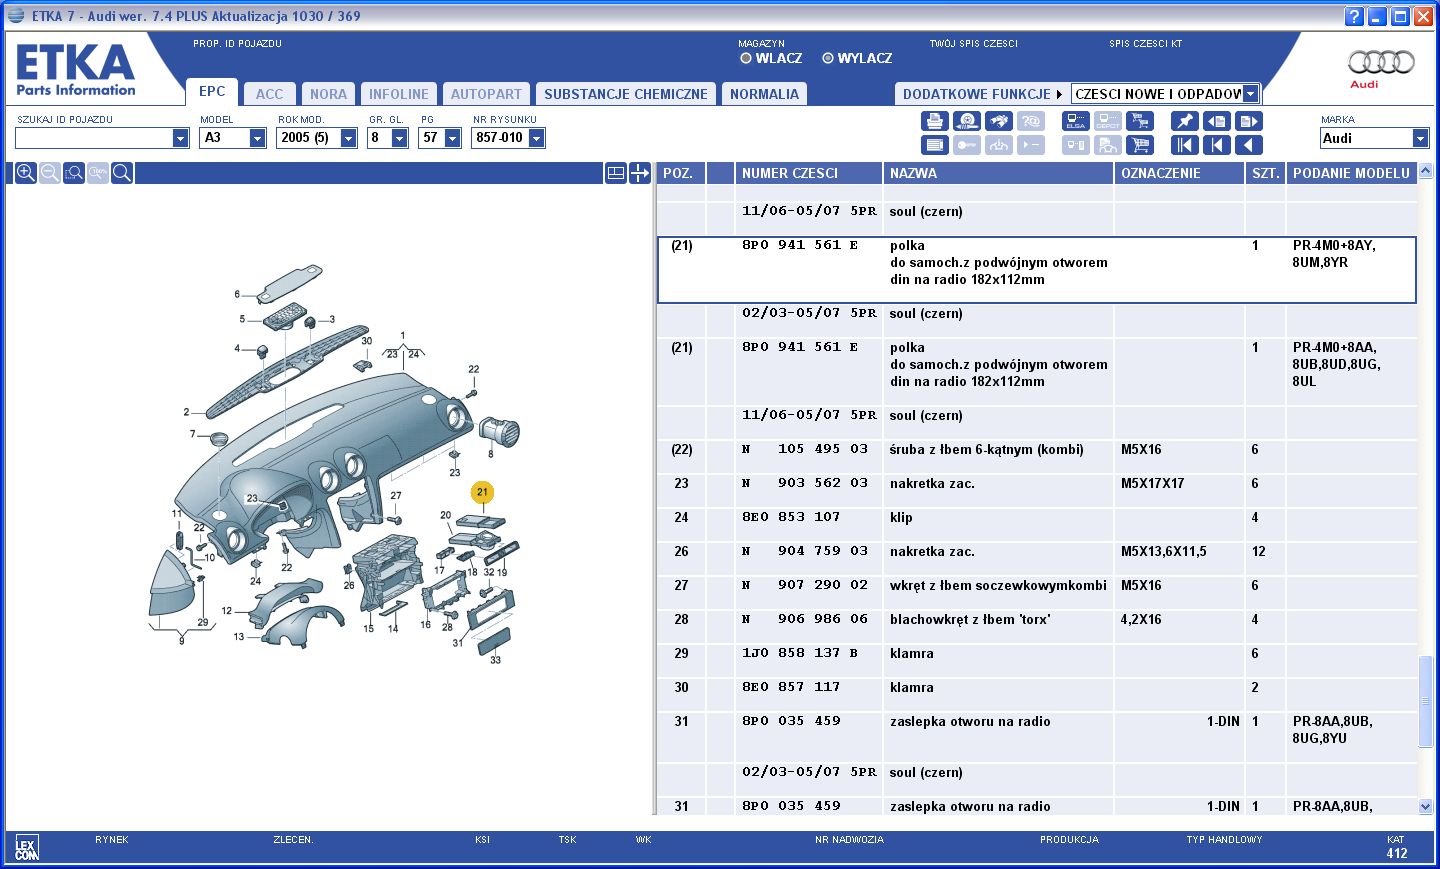Click highlighted callout 21 in the illustration

[482, 492]
